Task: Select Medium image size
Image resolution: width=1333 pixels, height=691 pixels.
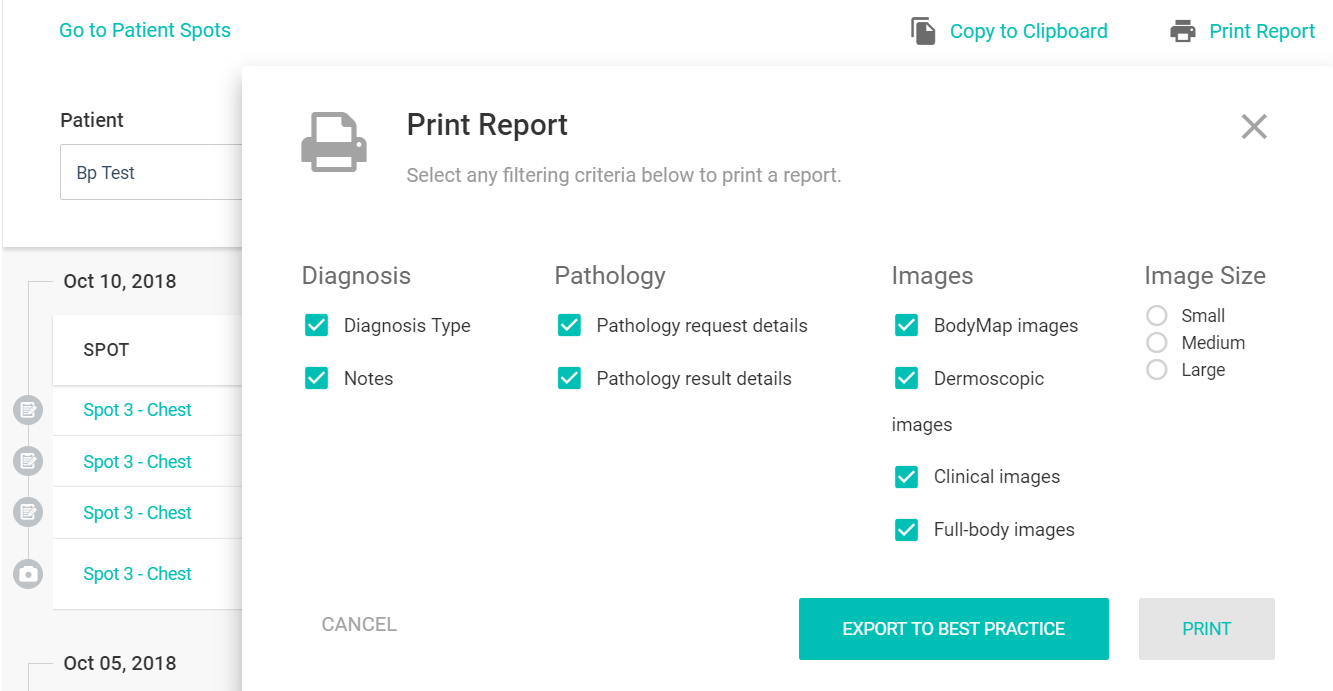Action: [1157, 343]
